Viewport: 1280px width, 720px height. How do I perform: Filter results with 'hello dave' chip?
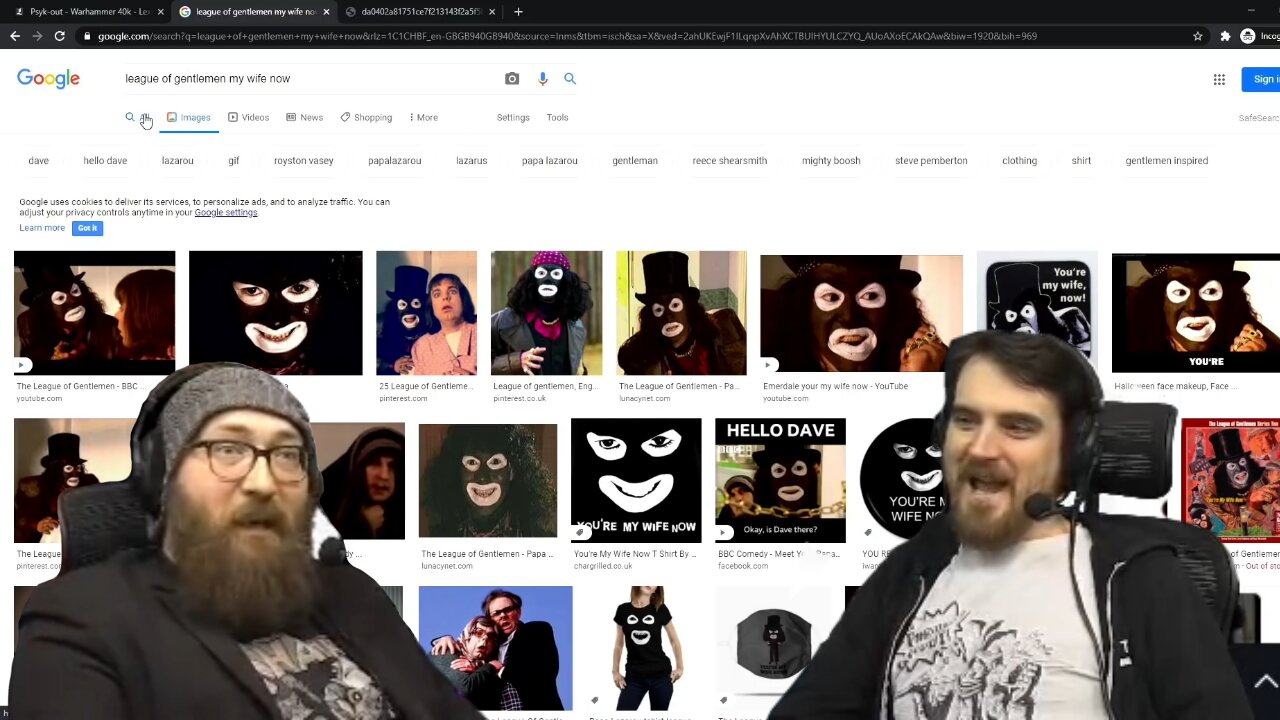pyautogui.click(x=105, y=161)
